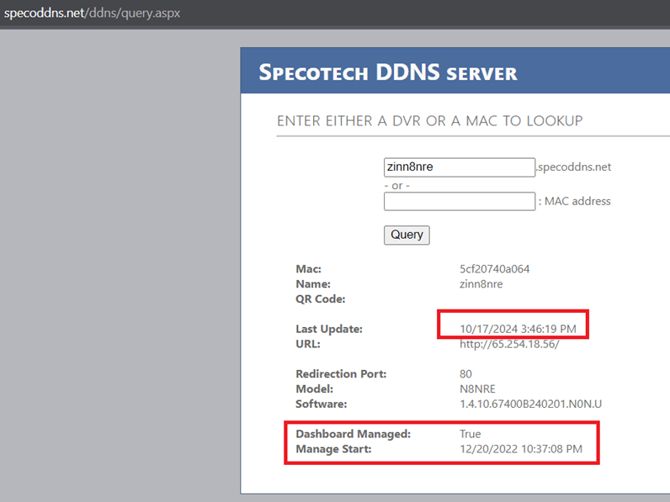Click the Model value N8NRE

click(477, 389)
